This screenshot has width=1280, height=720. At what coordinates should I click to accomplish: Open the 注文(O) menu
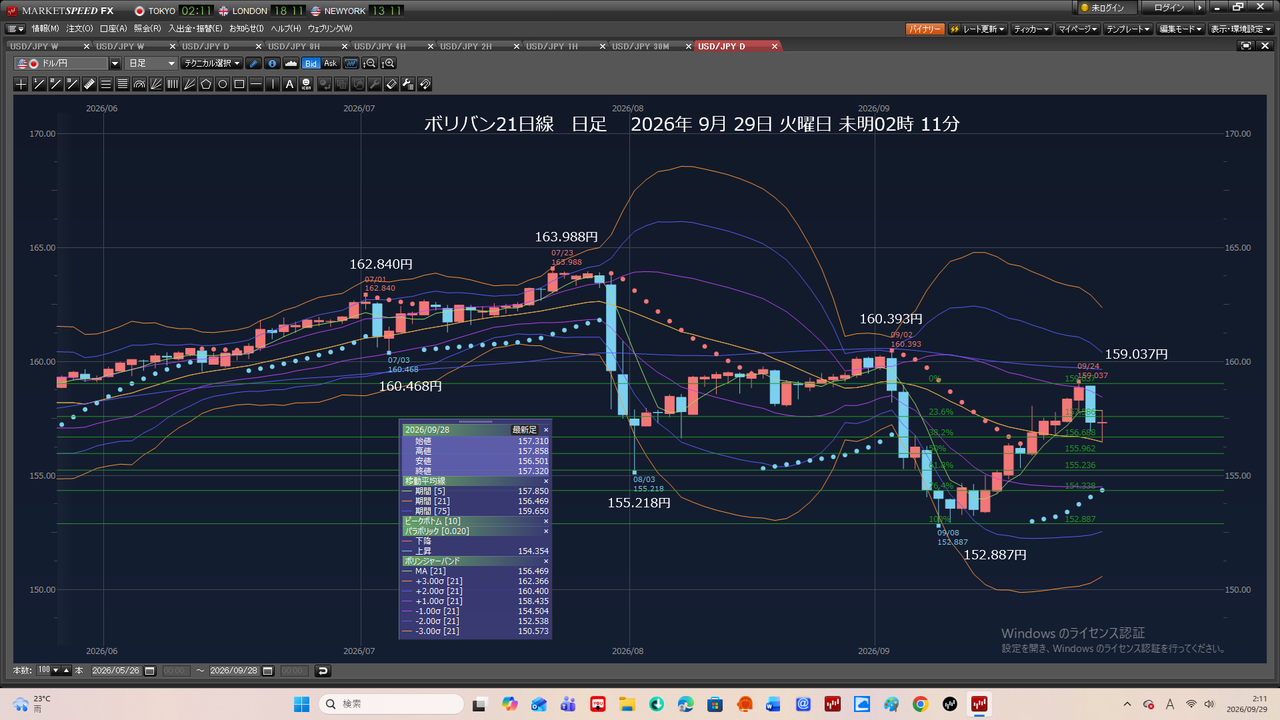click(81, 29)
